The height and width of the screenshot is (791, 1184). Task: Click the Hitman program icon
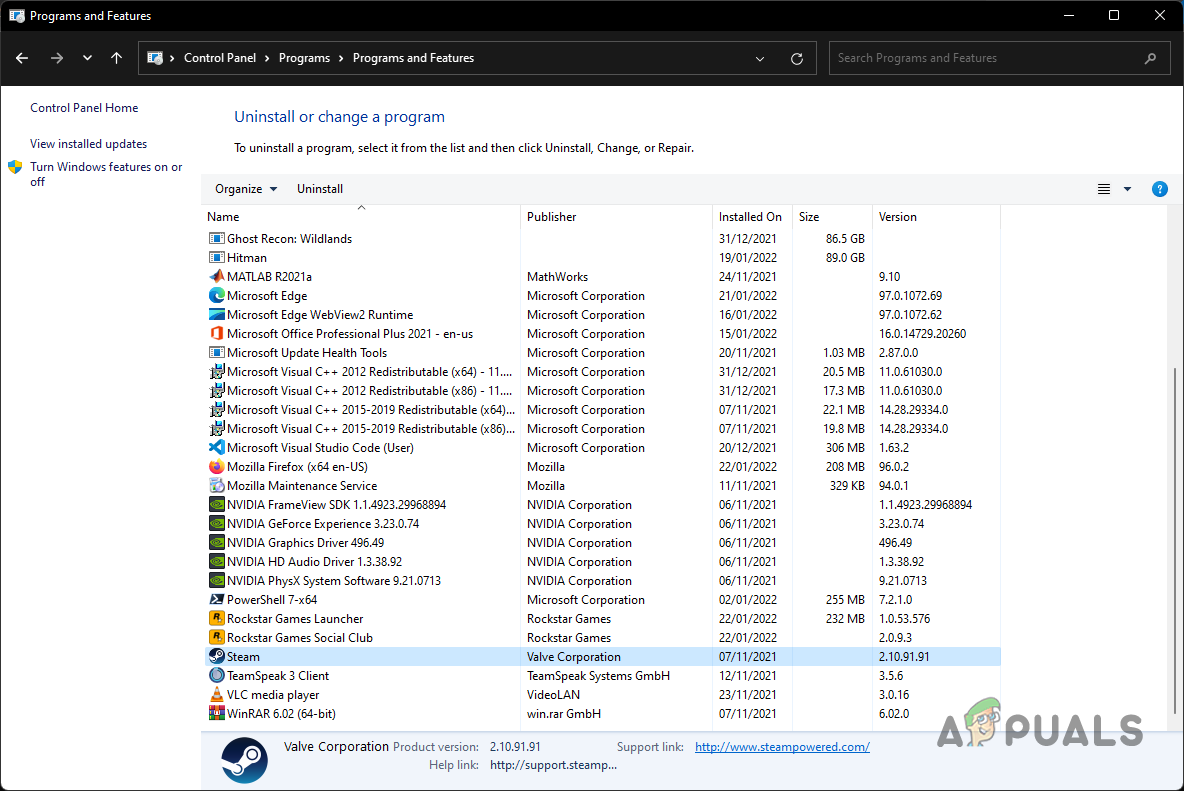click(x=217, y=257)
